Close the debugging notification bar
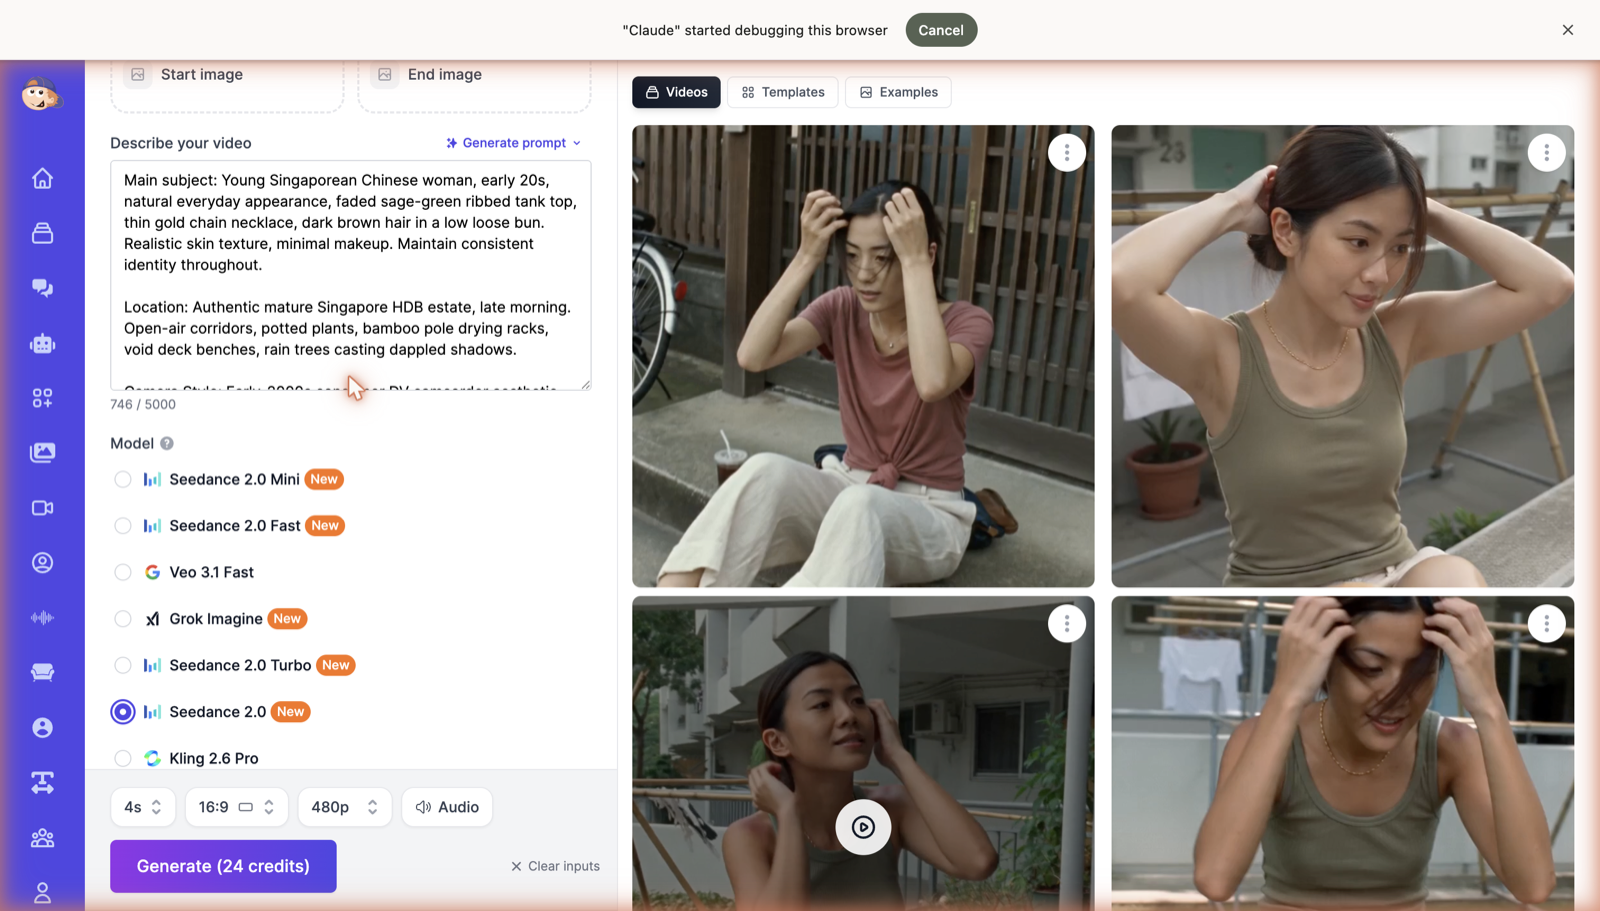The height and width of the screenshot is (911, 1600). 1567,30
